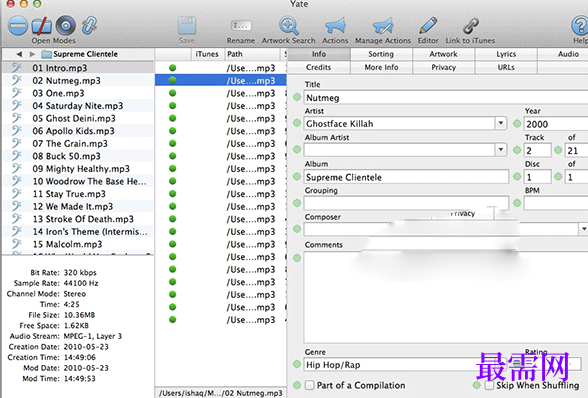
Task: Open the Composer dropdown arrow
Action: [584, 228]
